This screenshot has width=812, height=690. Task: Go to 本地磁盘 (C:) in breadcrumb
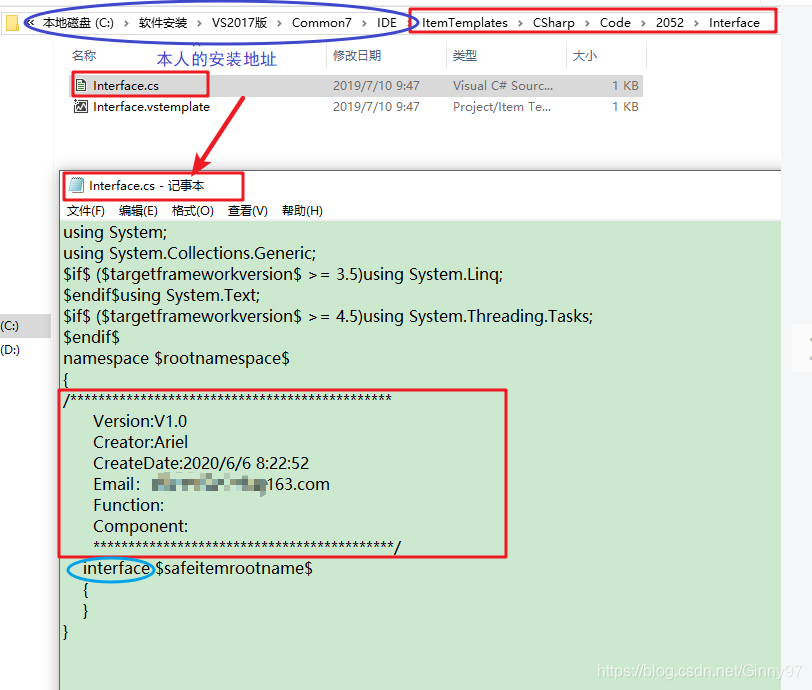coord(78,23)
